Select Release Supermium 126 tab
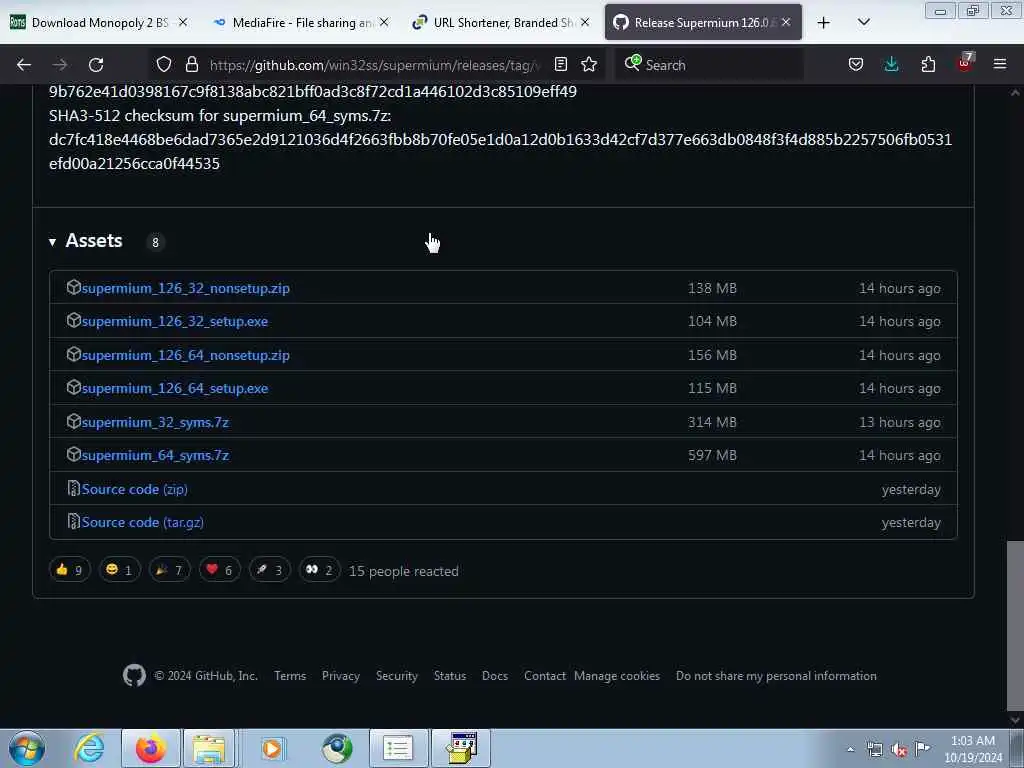The image size is (1024, 768). click(703, 23)
